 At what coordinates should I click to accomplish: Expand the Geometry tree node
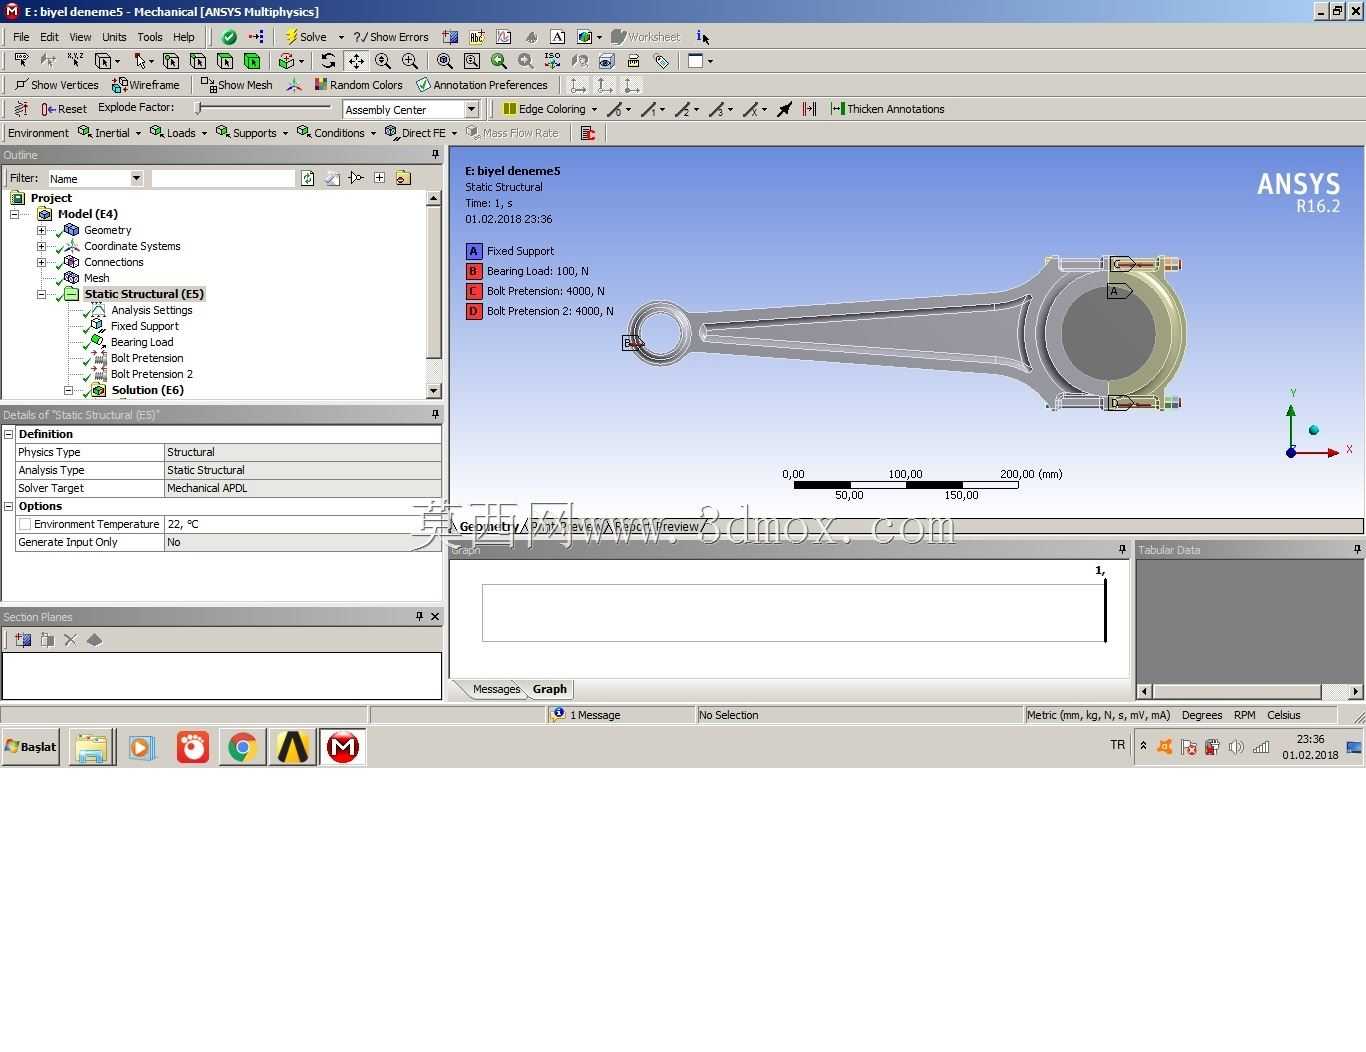pos(41,230)
